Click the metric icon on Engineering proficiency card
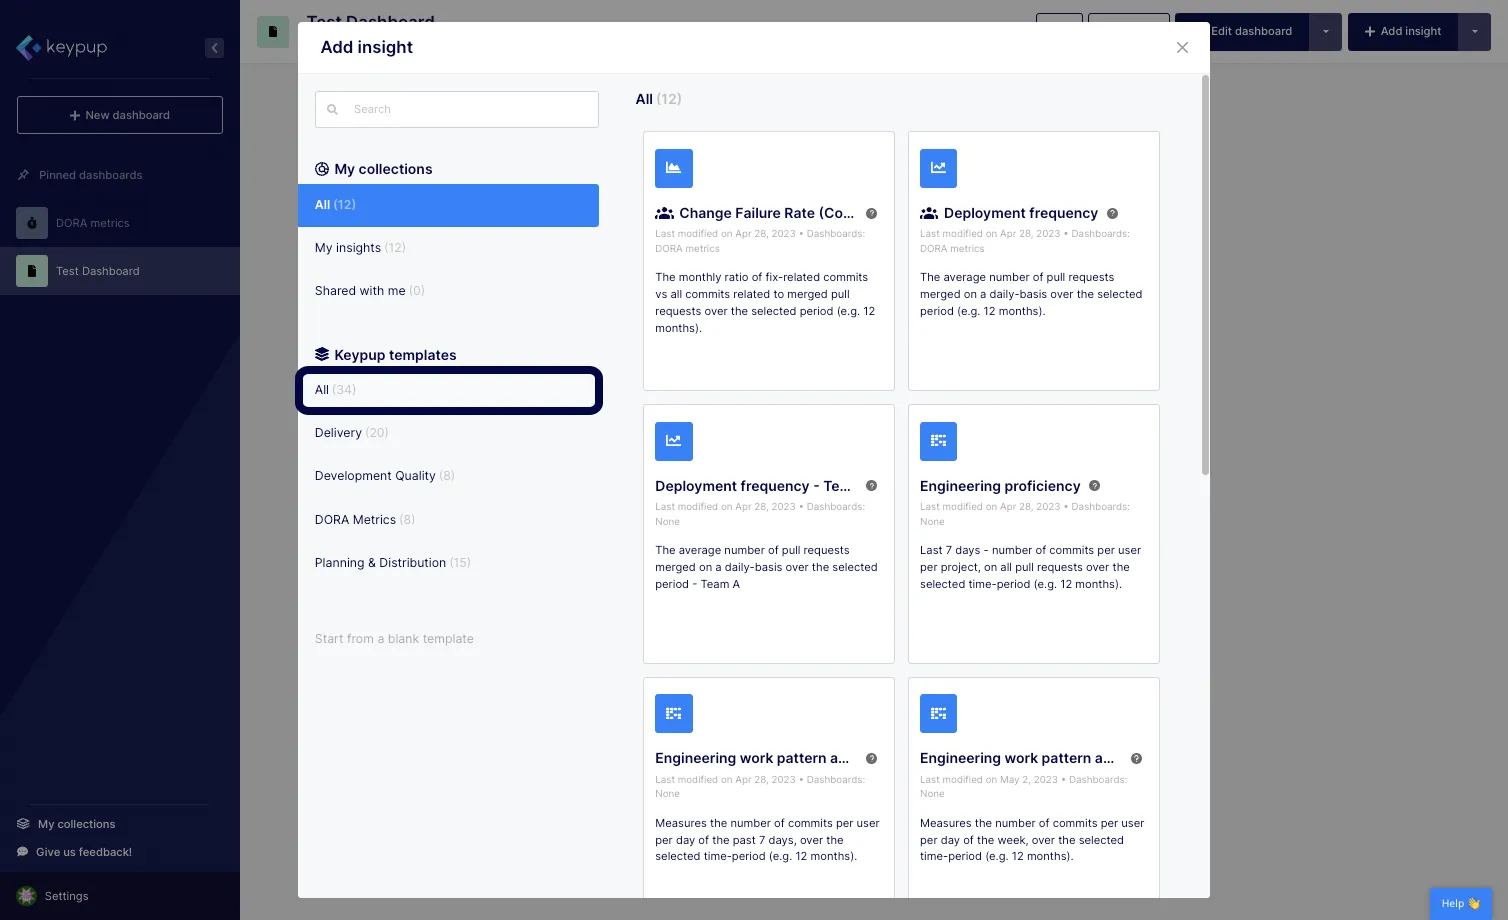The height and width of the screenshot is (920, 1508). click(938, 441)
